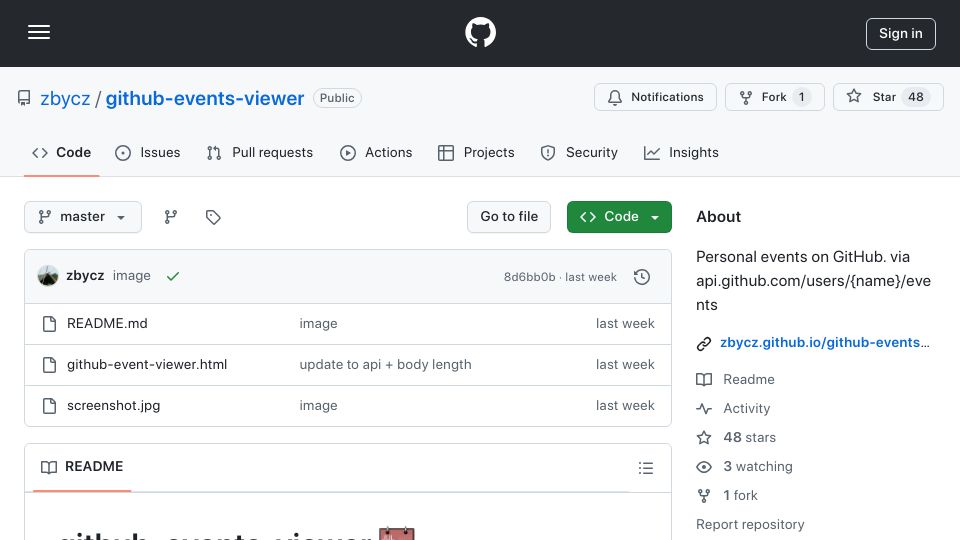Open commit history clock icon
This screenshot has width=960, height=540.
pyautogui.click(x=642, y=277)
